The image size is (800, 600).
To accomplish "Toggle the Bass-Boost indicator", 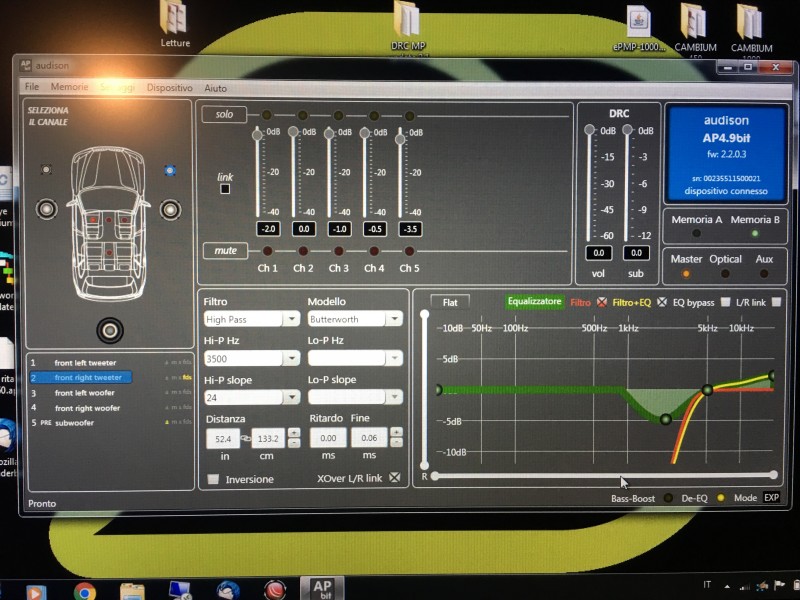I will click(668, 498).
